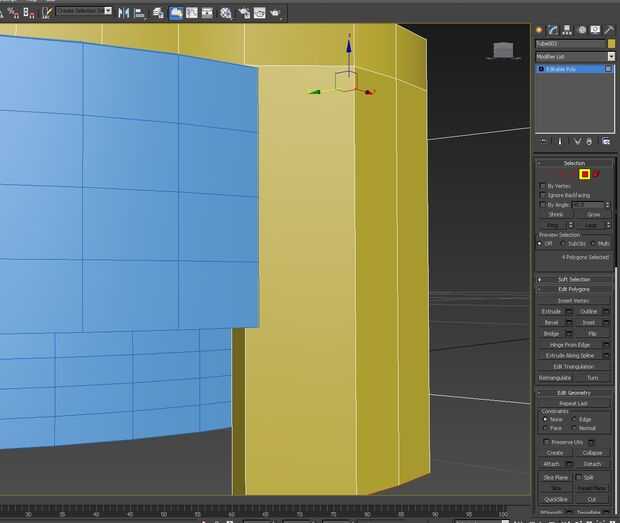
Task: Click the Render Production teapot icon
Action: 275,13
